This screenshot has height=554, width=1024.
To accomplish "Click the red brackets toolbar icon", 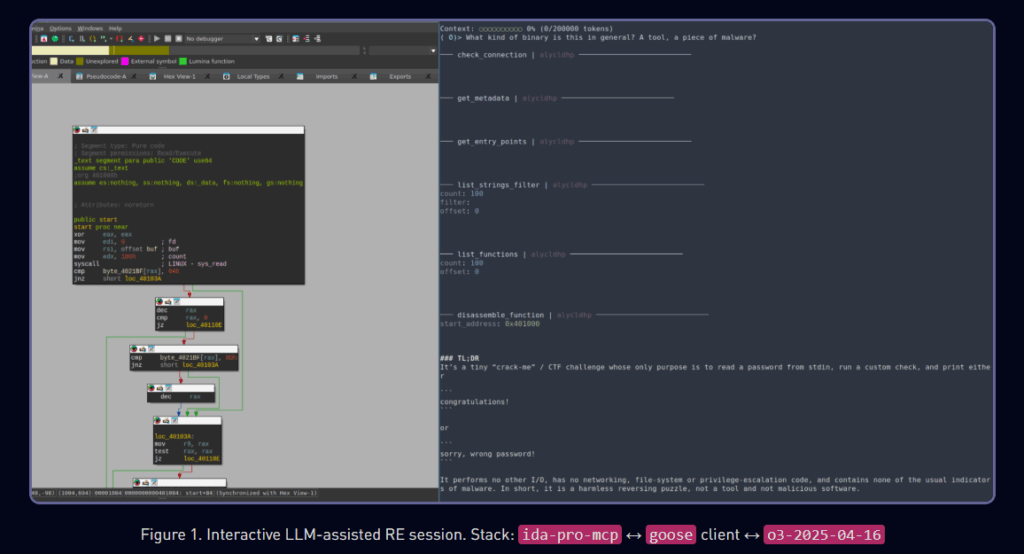I will (120, 39).
